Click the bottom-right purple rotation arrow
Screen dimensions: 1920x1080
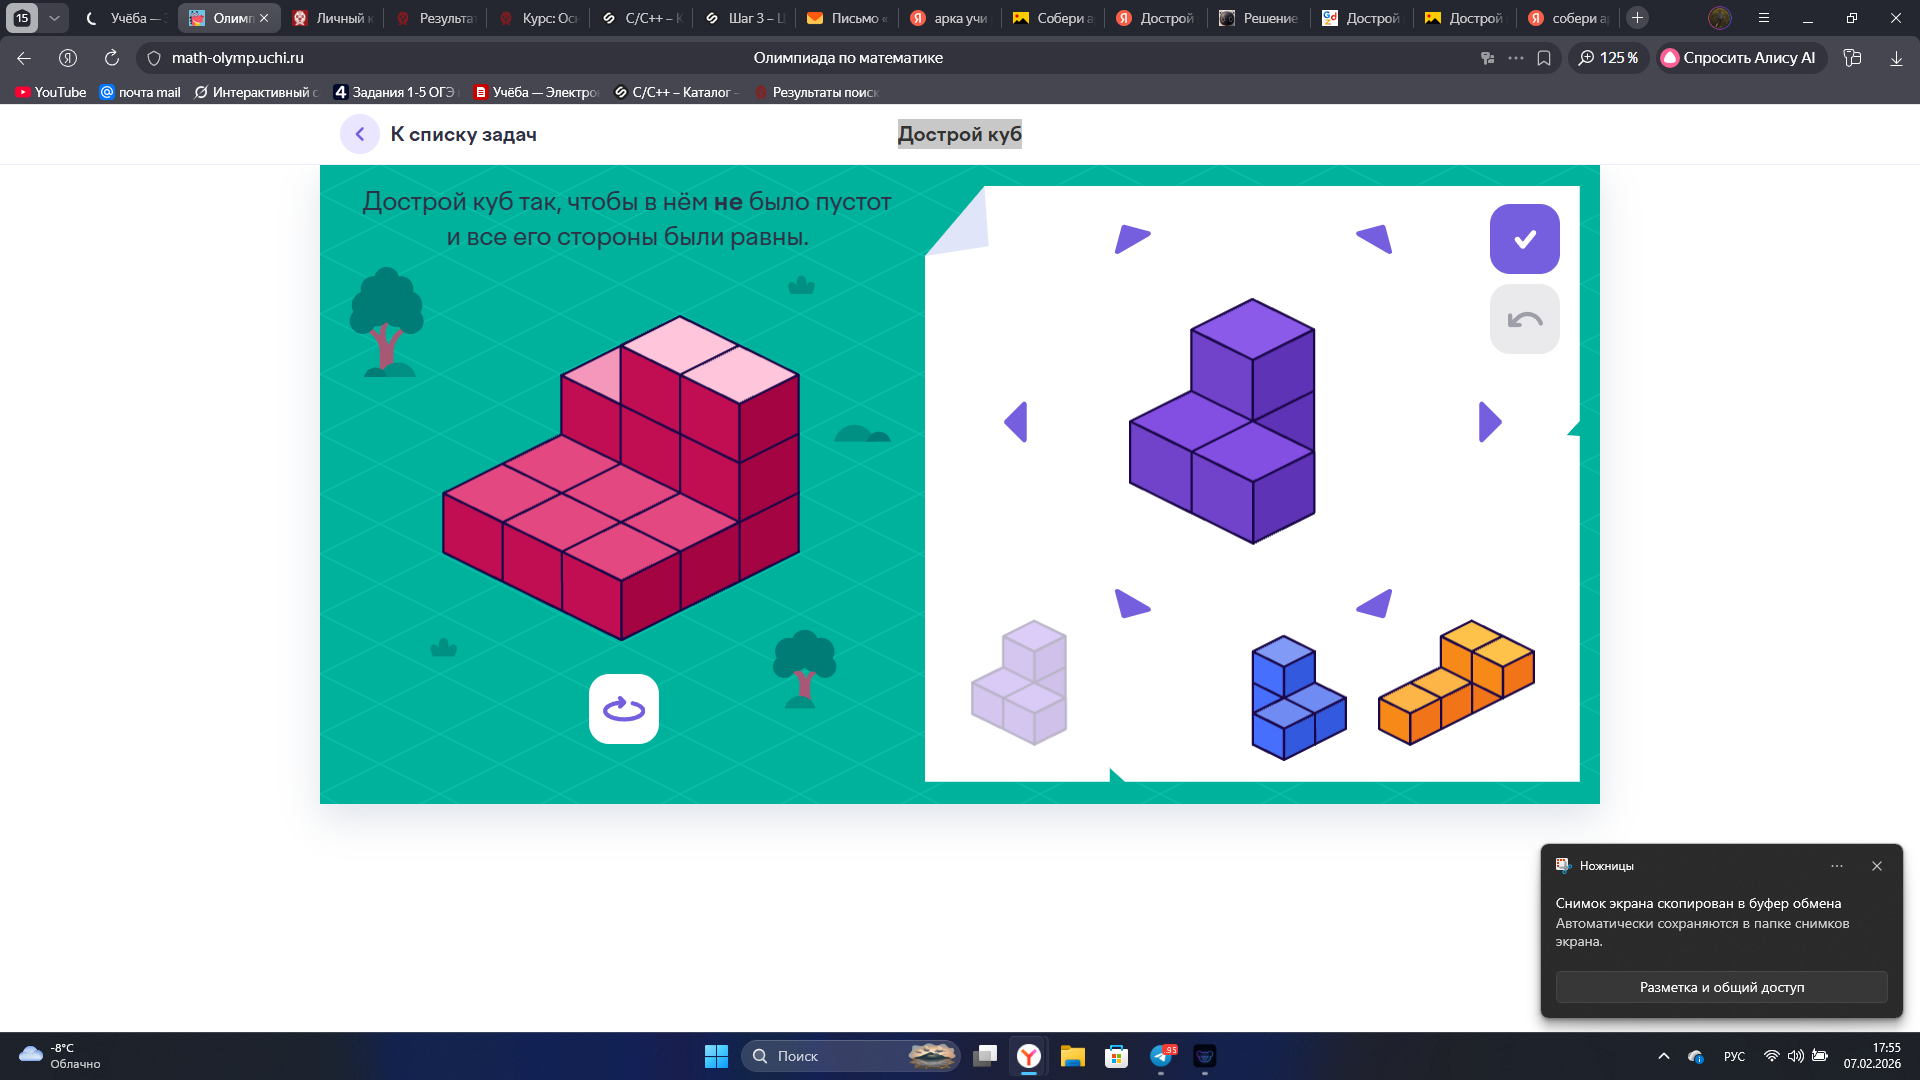click(x=1375, y=604)
